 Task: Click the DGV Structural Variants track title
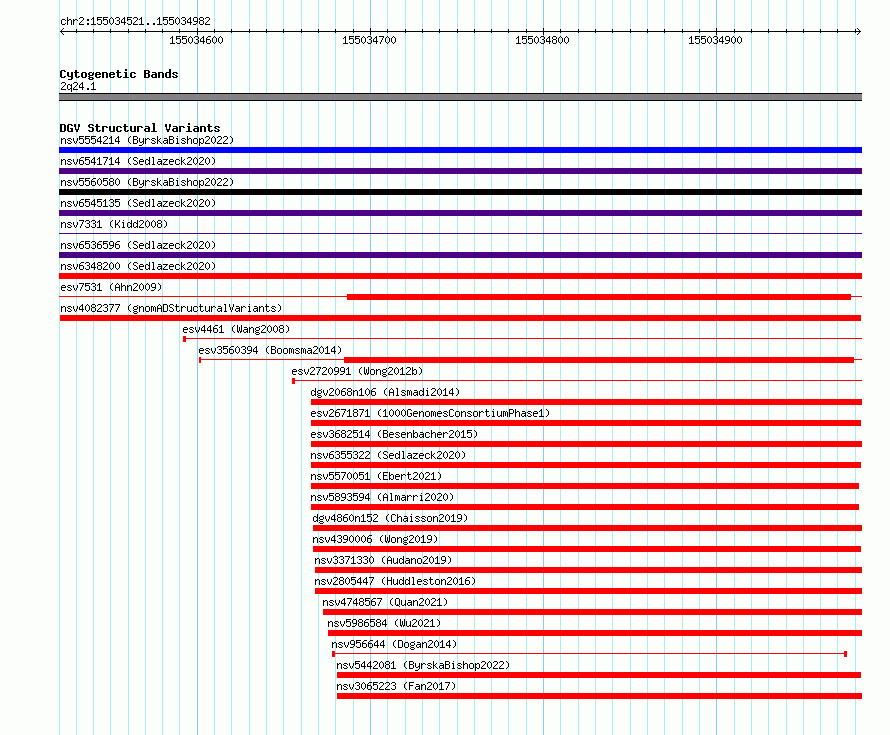coord(140,128)
